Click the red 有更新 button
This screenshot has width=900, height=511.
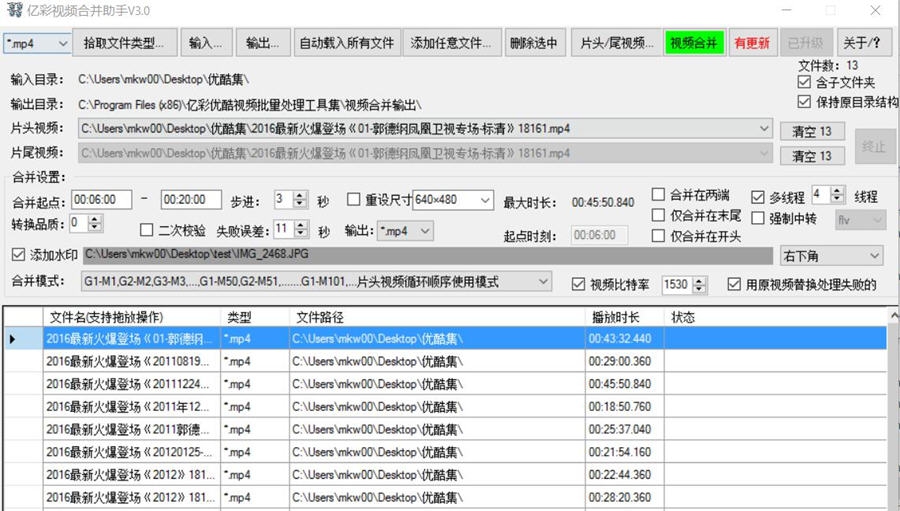click(x=752, y=43)
